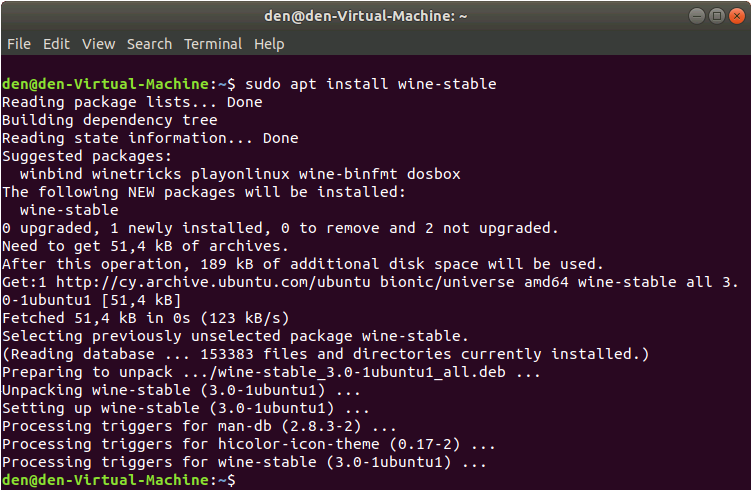Open the Search menu
Screen dimensions: 753x491
[149, 44]
